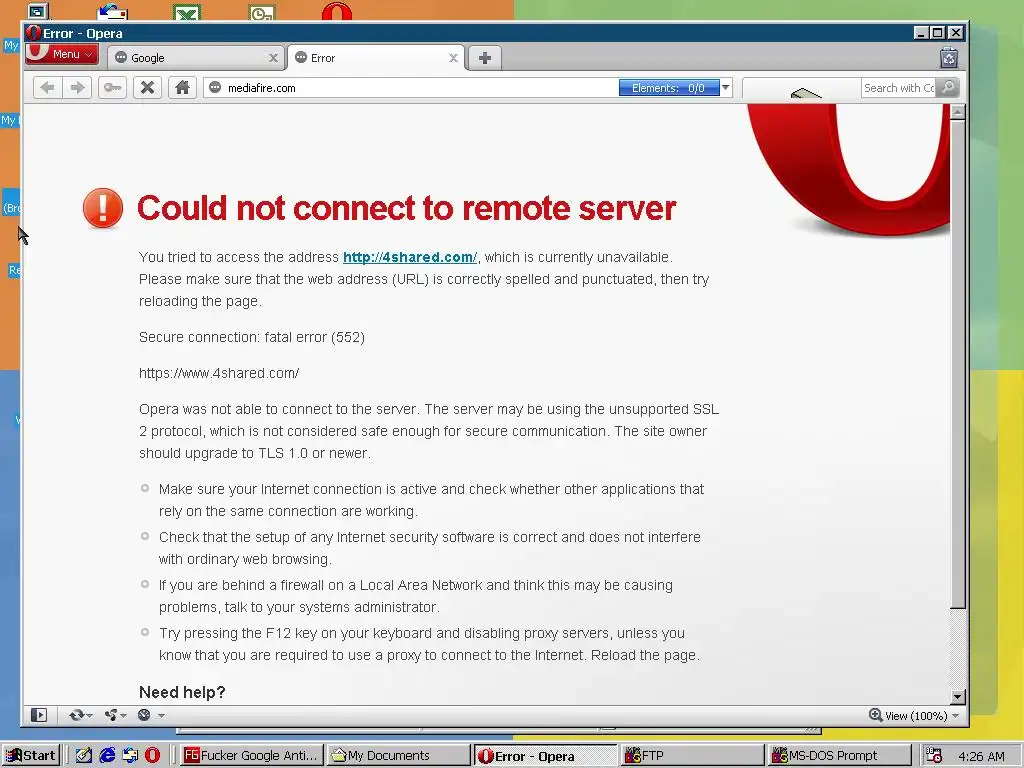This screenshot has width=1024, height=768.
Task: Launch Internet Explorer from Quick Launch
Action: click(107, 756)
